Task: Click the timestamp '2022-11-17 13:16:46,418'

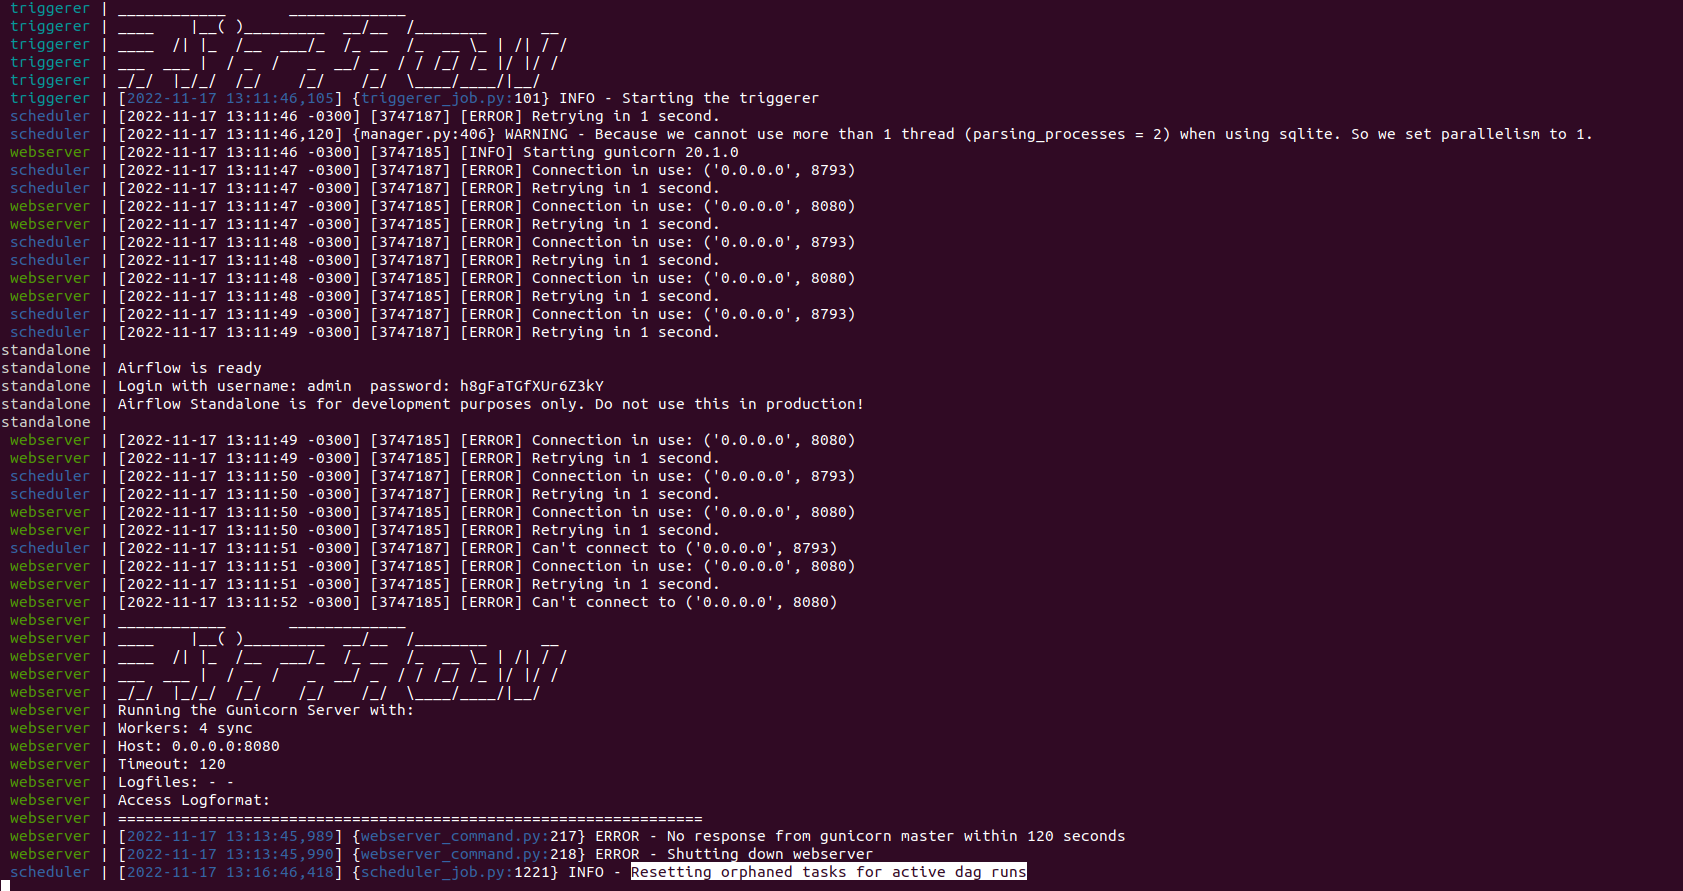Action: (230, 872)
